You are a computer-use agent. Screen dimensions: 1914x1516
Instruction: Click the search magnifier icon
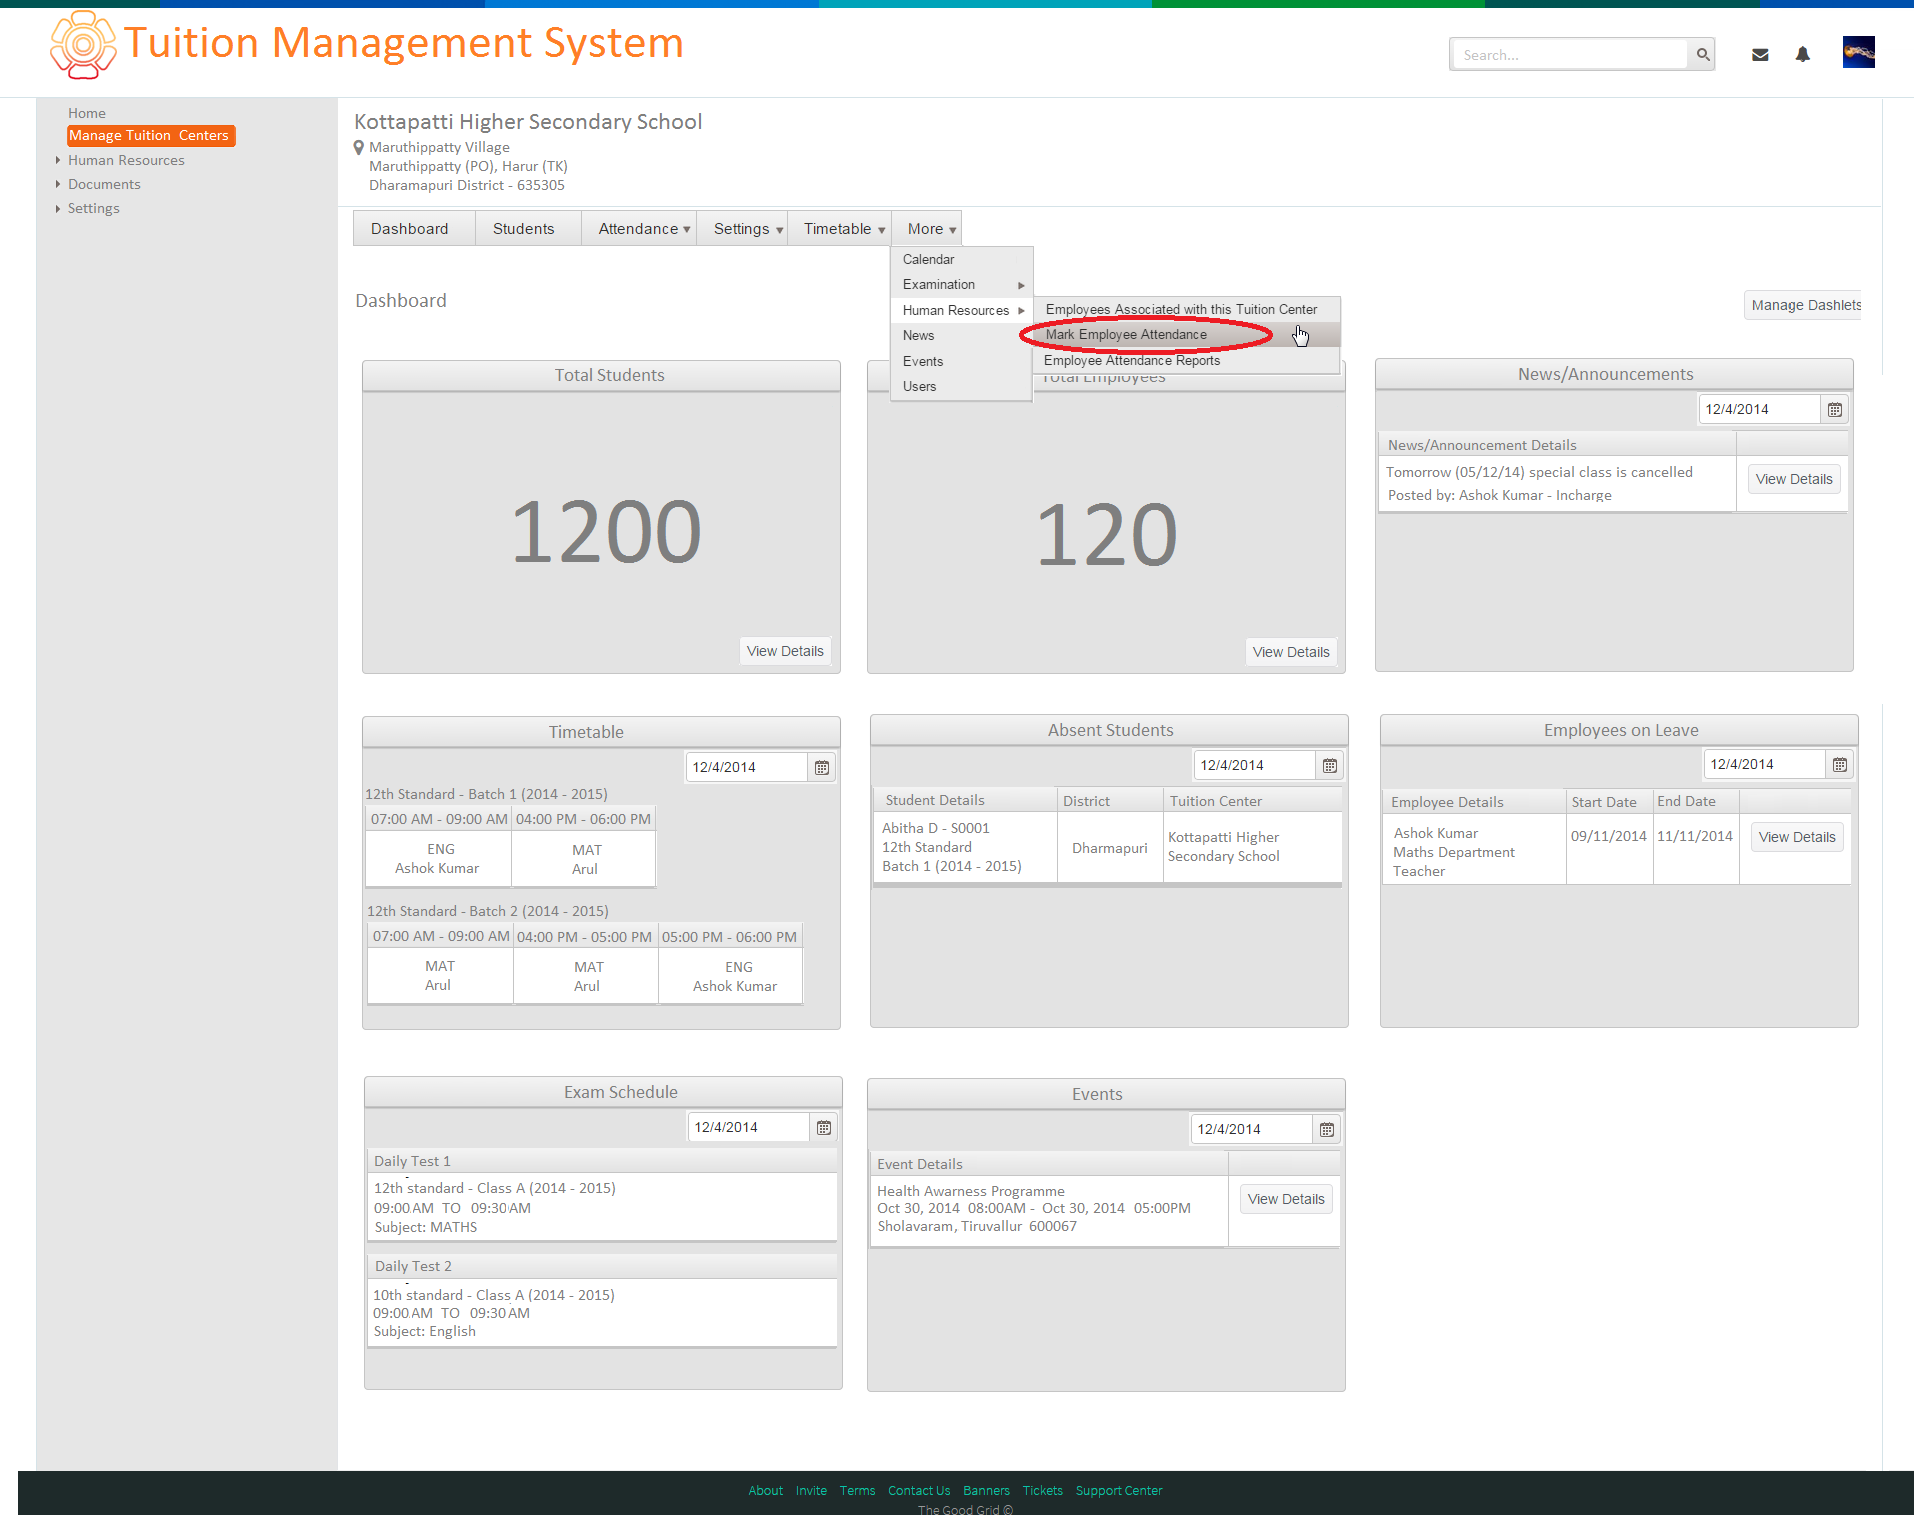(x=1702, y=55)
